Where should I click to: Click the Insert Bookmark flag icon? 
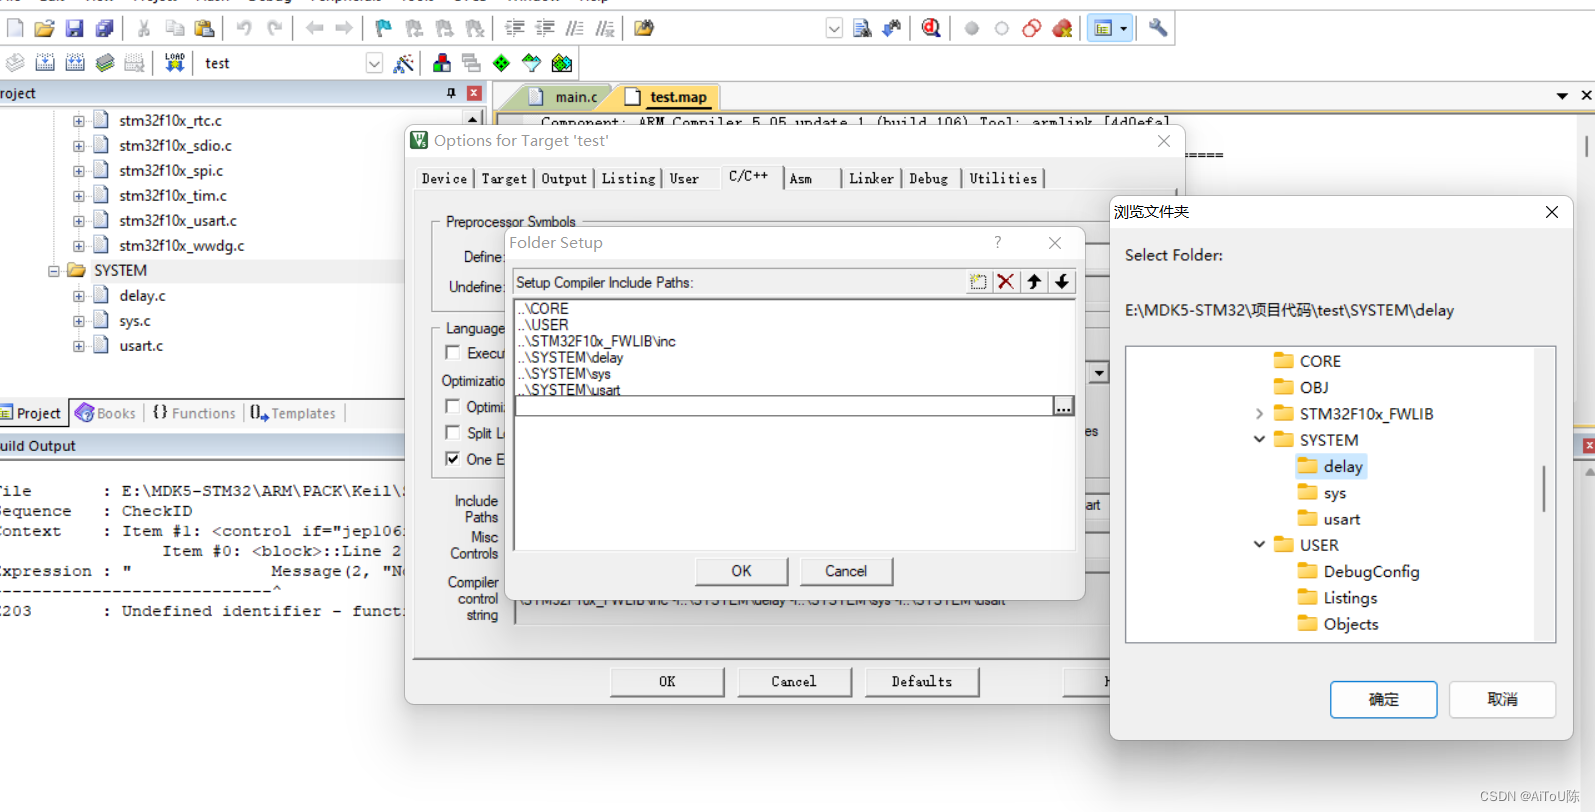383,29
